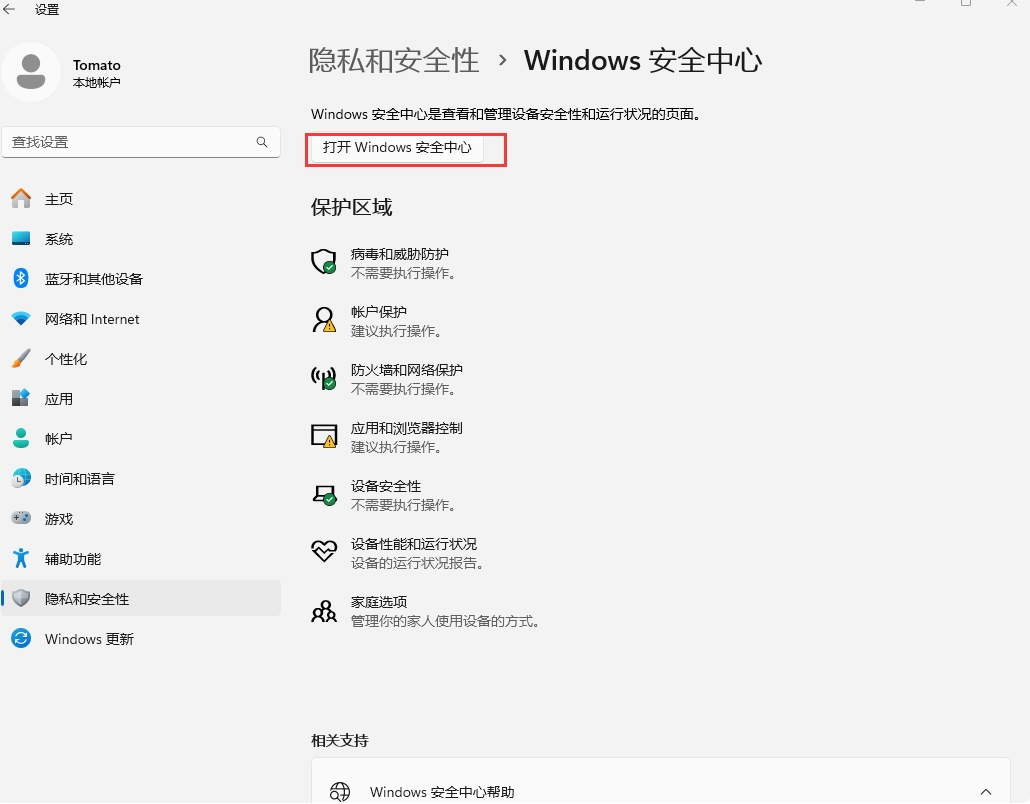Click the search magnifier icon
Viewport: 1030px width, 804px height.
pyautogui.click(x=262, y=142)
